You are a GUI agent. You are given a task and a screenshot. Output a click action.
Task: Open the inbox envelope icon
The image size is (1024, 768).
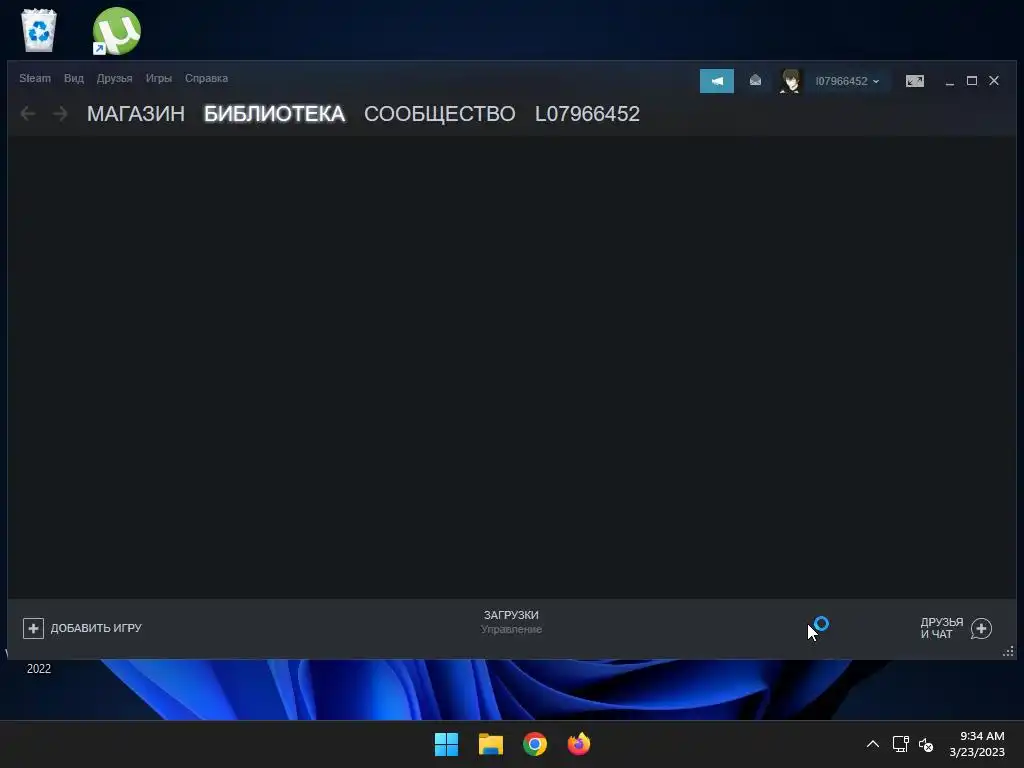click(x=755, y=80)
